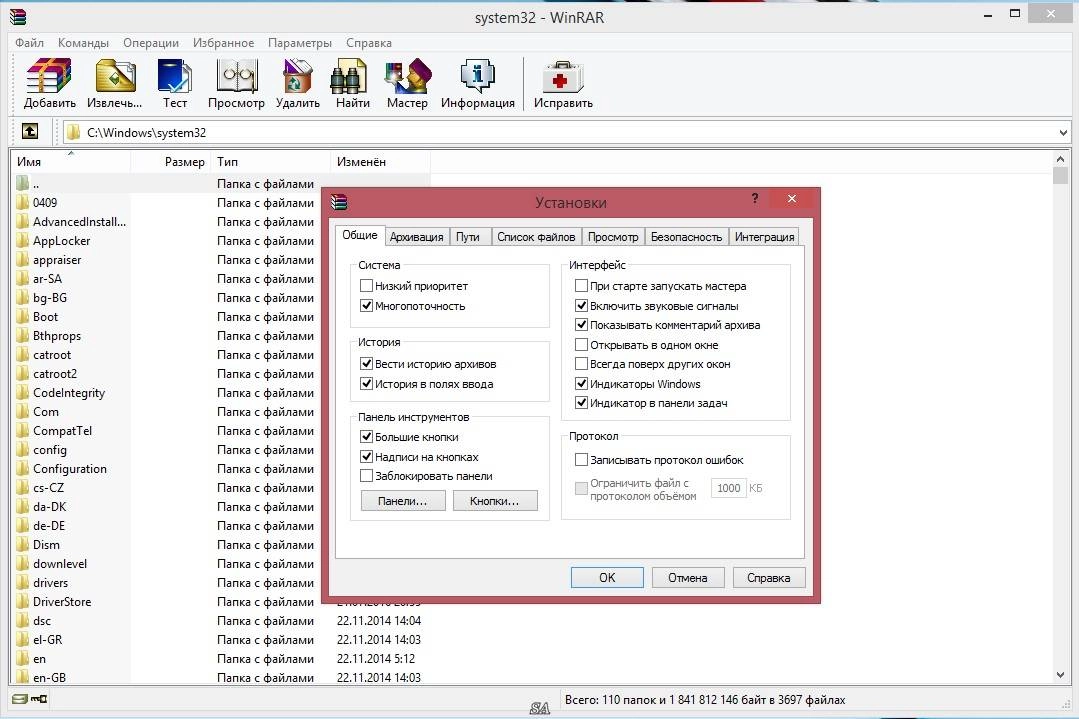Select the folder icon of AppLocker
1079x719 pixels.
[23, 241]
